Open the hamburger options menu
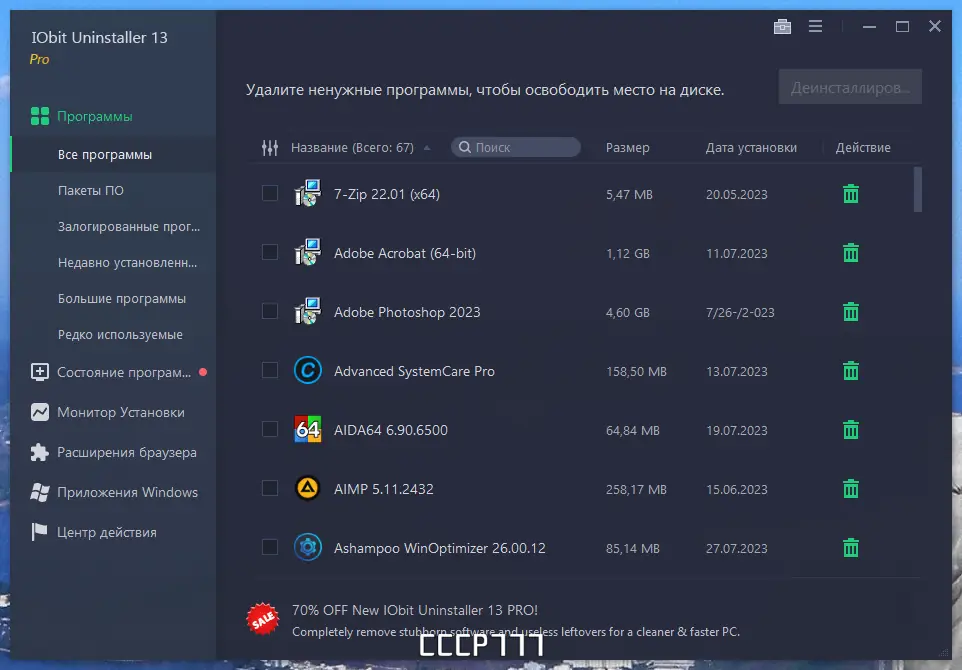 [815, 26]
